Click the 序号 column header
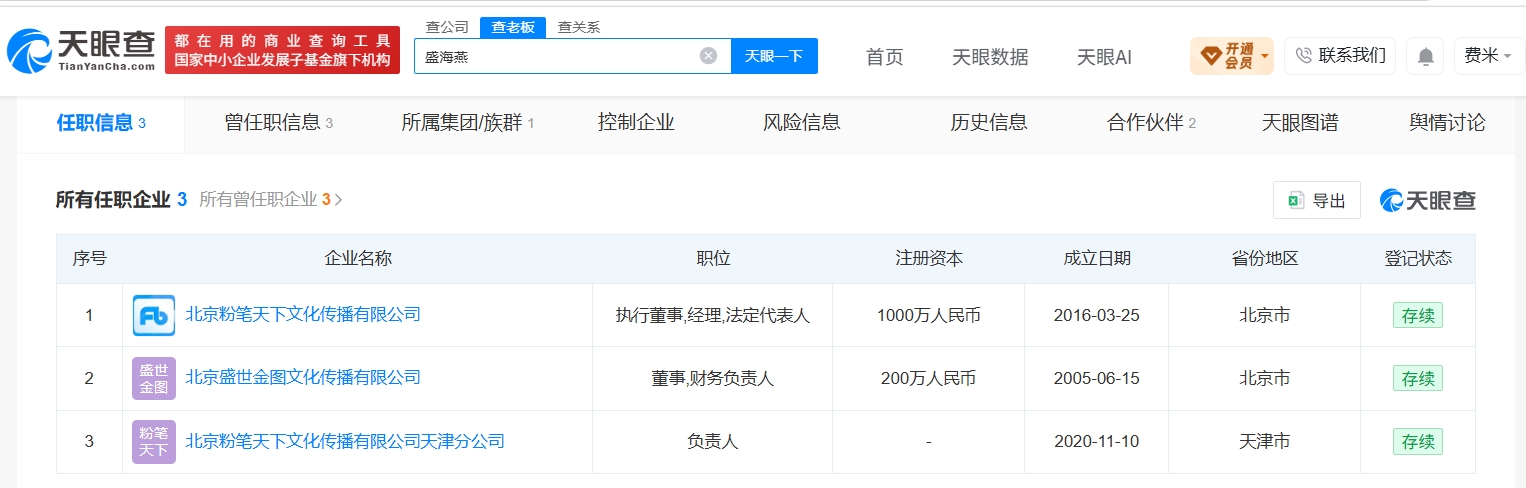This screenshot has height=488, width=1526. tap(89, 259)
